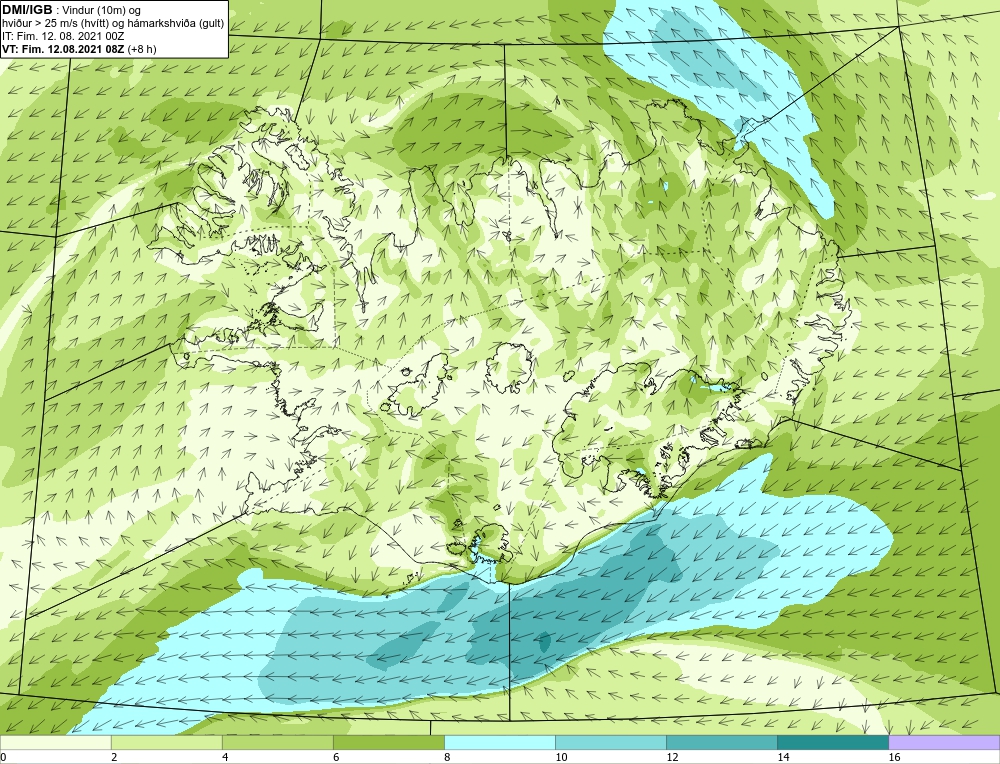Screen dimensions: 1000x764
Task: Click the 'hviður > 25 m/s (hvítt)' text line
Action: pos(113,24)
